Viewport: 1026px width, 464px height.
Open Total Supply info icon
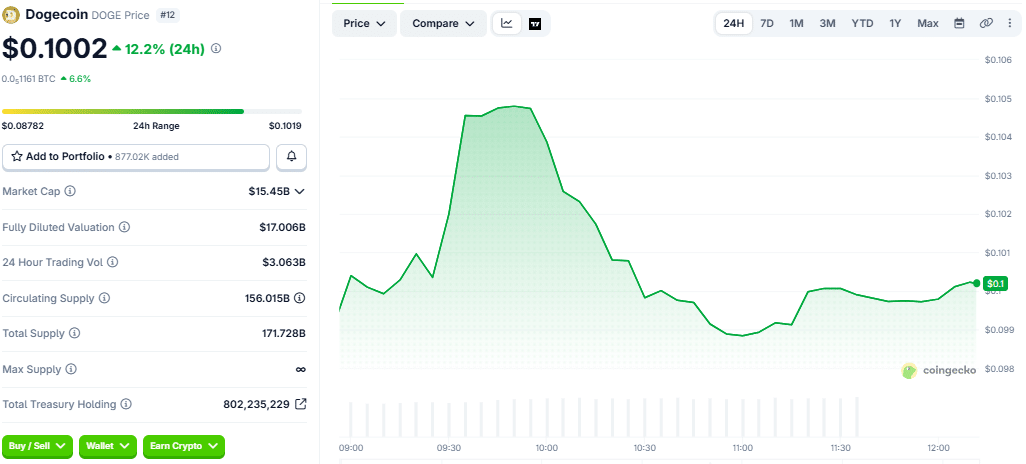[75, 333]
